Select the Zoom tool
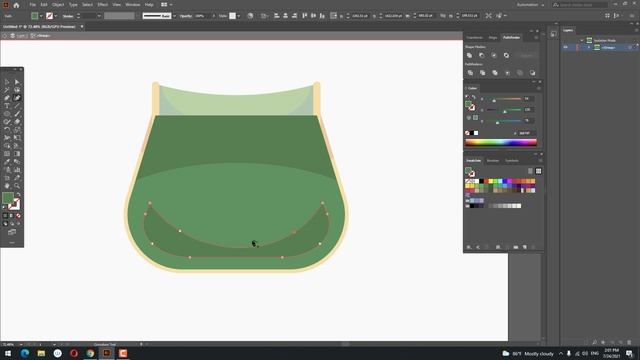 point(17,186)
